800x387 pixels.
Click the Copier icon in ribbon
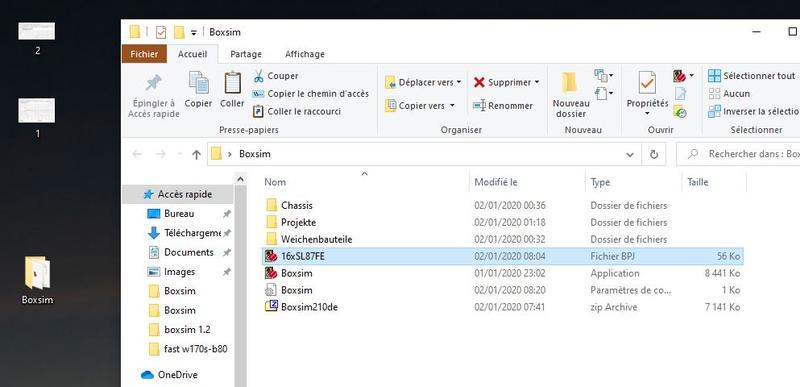point(198,83)
